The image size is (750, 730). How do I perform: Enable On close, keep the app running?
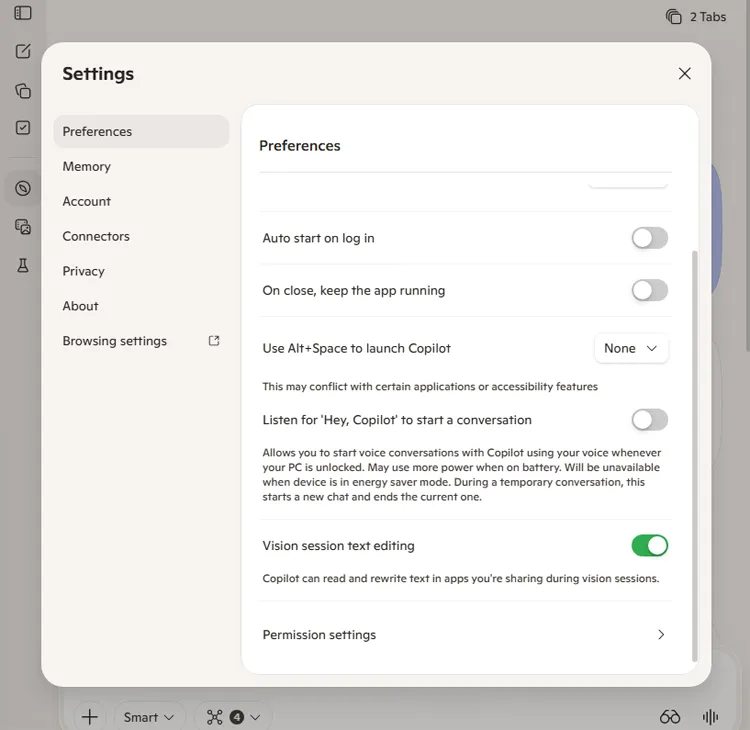pyautogui.click(x=649, y=290)
